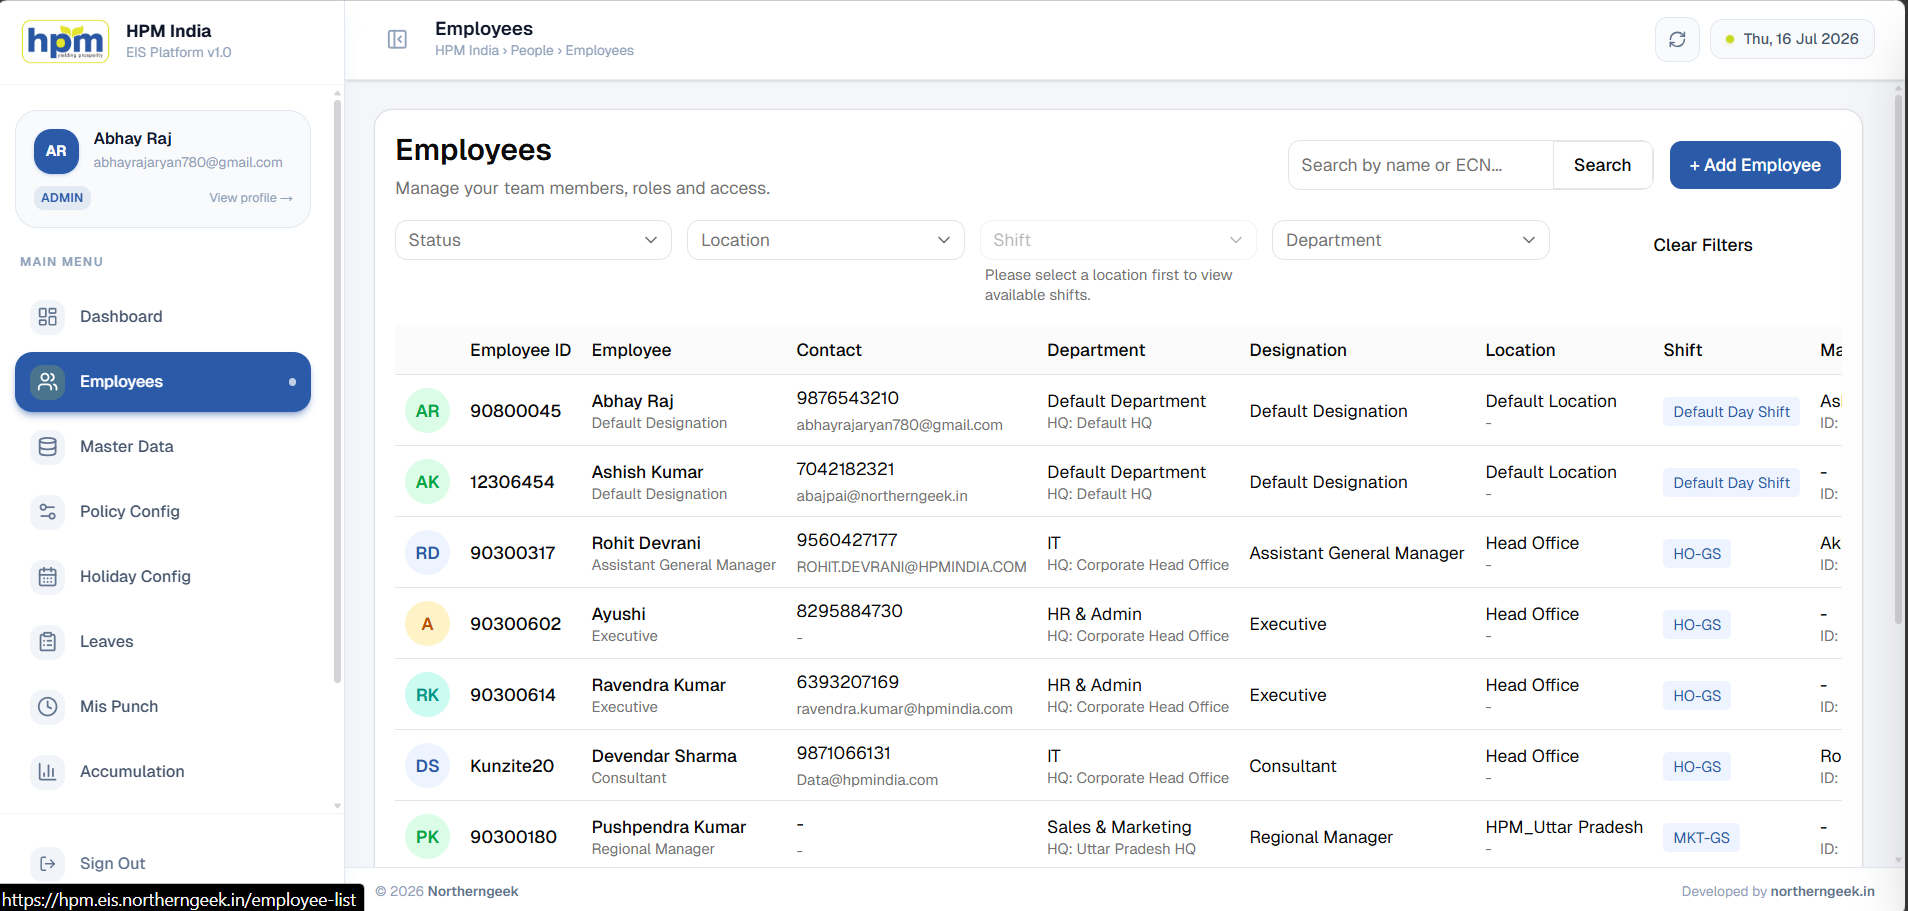Open Accumulation menu item

(163, 772)
